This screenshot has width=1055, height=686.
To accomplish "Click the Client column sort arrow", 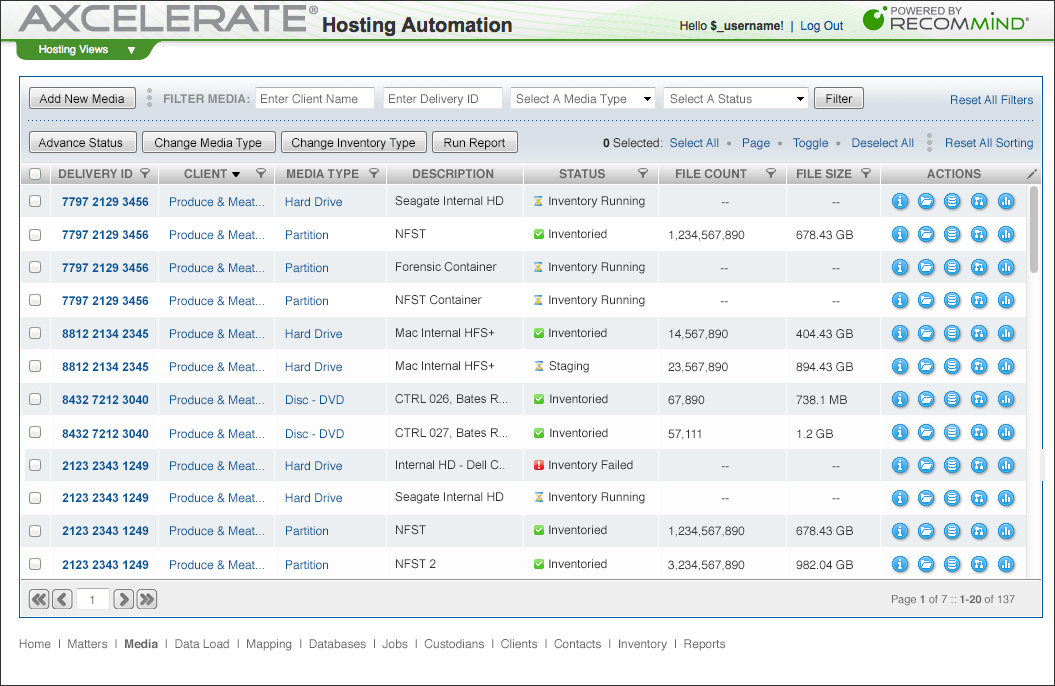I will pyautogui.click(x=236, y=175).
